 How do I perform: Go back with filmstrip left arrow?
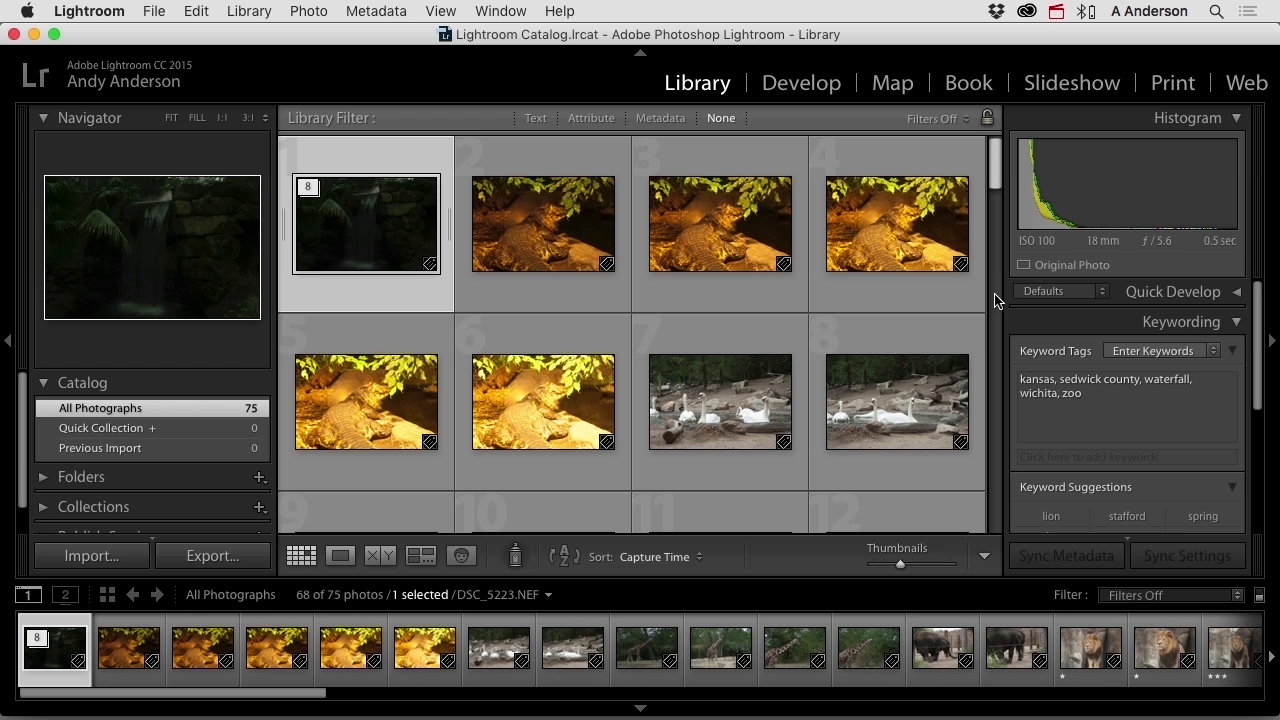click(132, 594)
